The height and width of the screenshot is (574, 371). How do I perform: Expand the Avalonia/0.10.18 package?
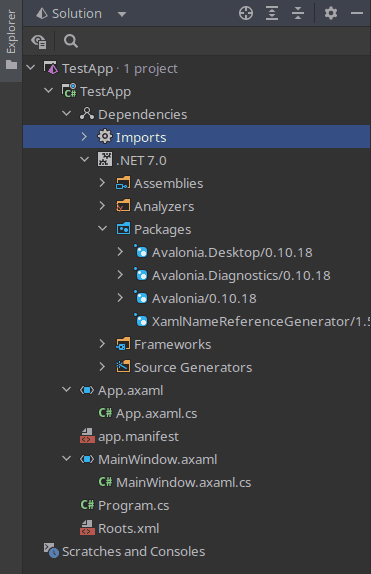point(120,298)
